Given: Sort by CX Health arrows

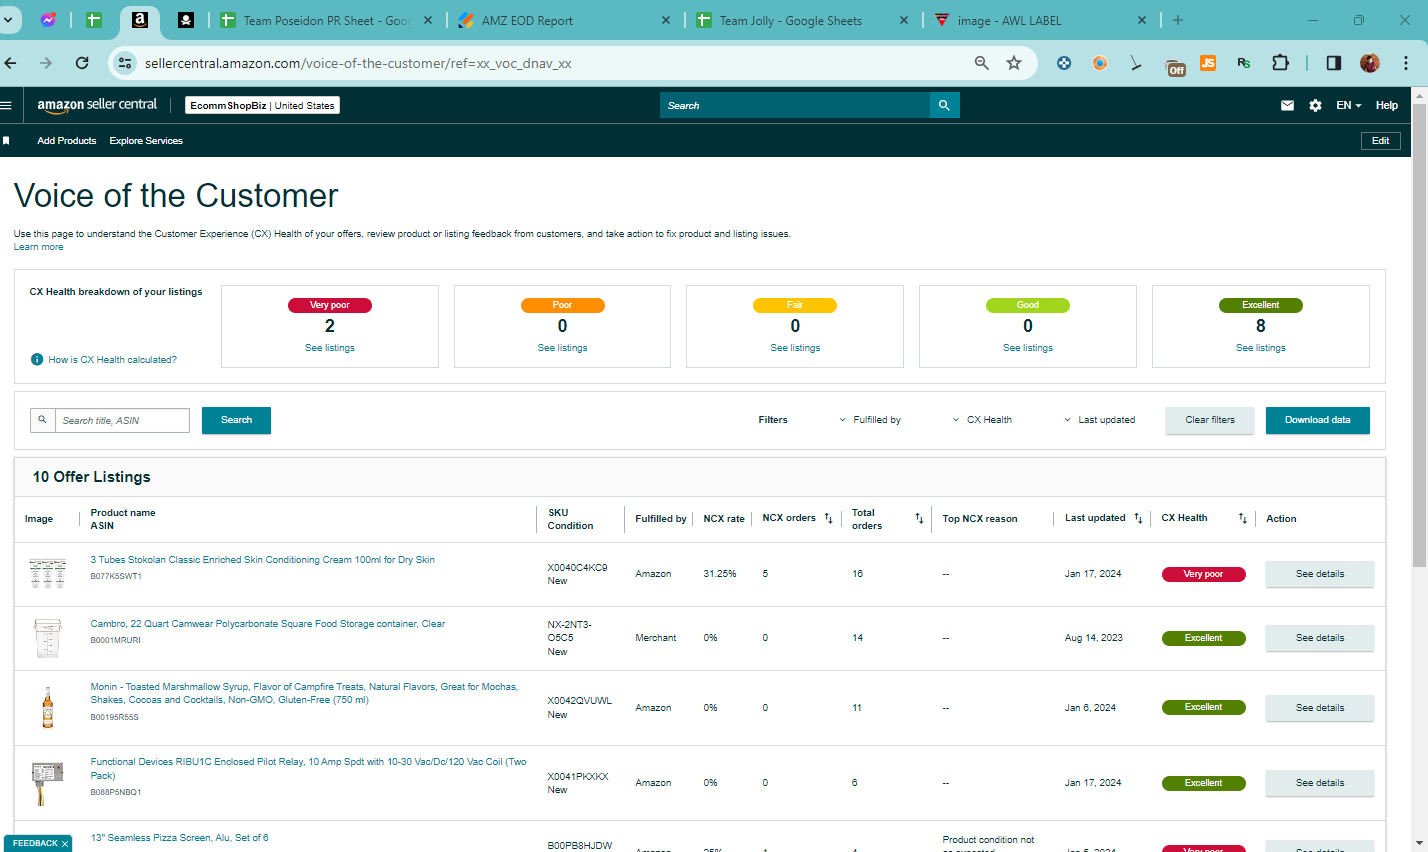Looking at the screenshot, I should tap(1242, 518).
